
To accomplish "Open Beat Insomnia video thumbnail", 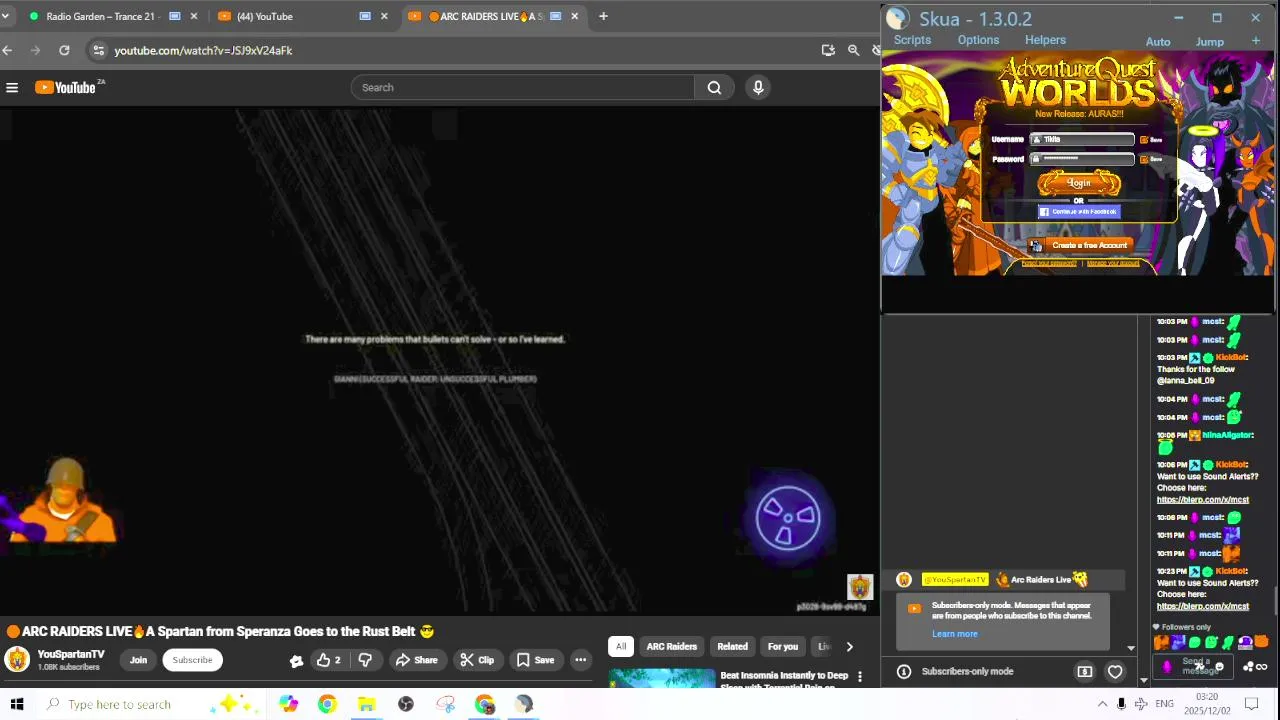I will [x=662, y=678].
